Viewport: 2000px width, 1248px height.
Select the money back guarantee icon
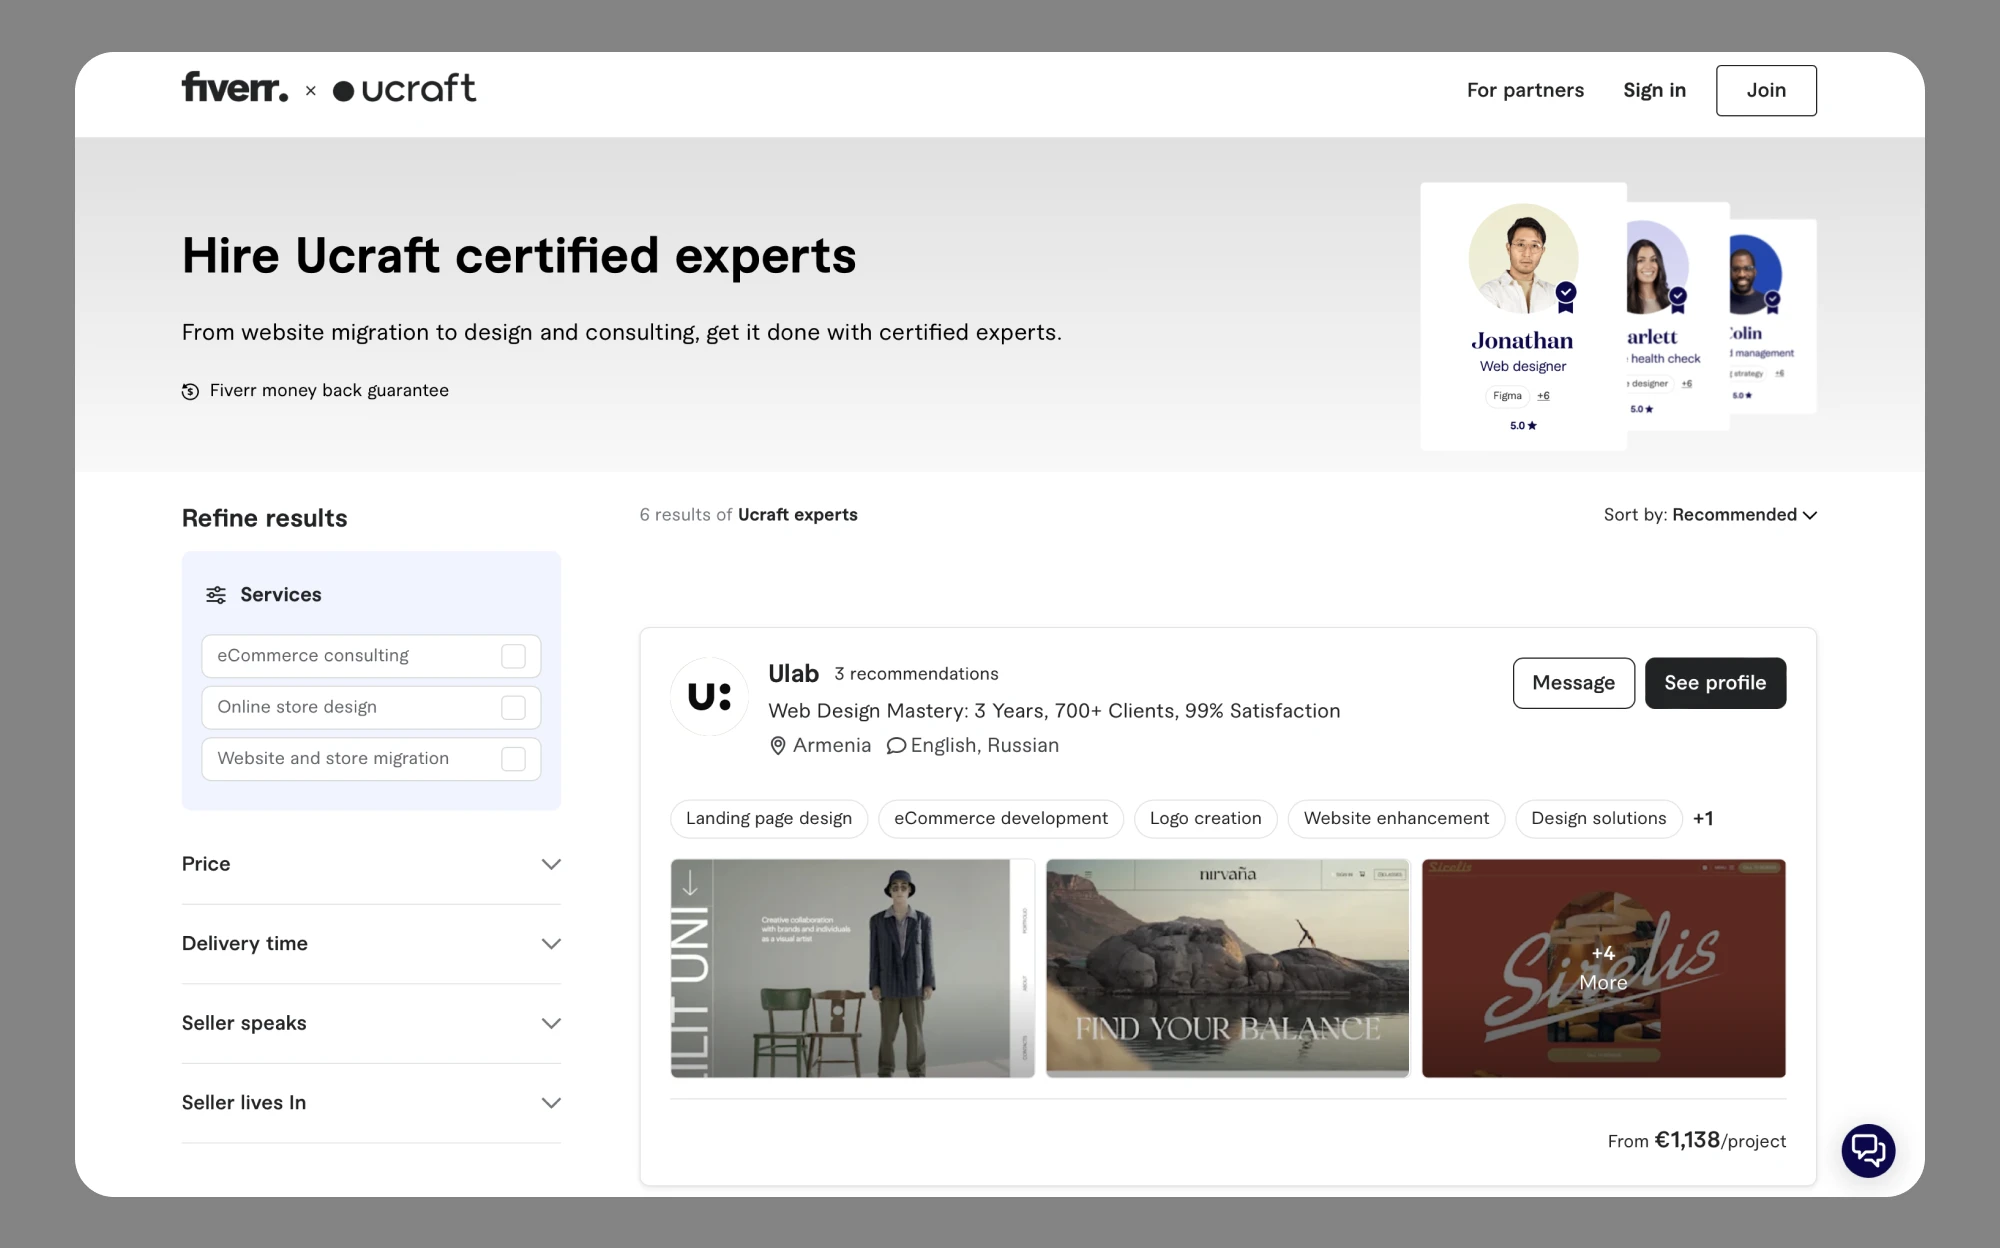190,391
